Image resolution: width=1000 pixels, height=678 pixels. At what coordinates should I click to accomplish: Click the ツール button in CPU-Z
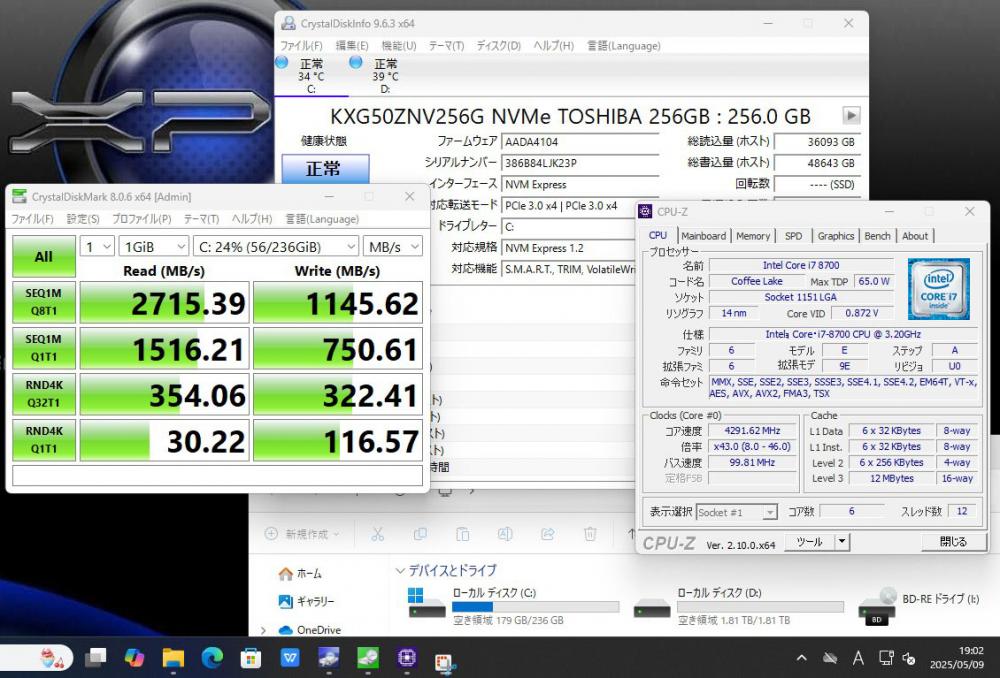coord(809,542)
